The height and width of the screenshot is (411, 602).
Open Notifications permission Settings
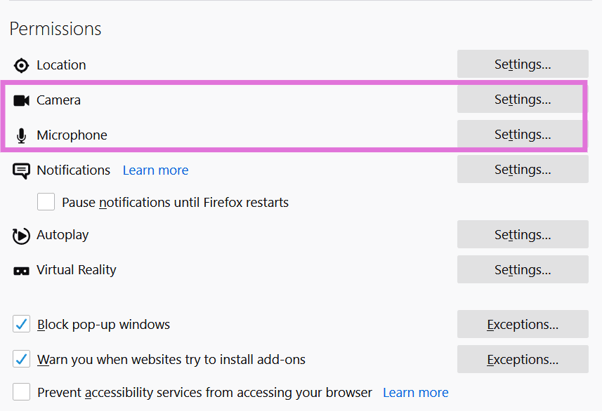[x=522, y=170]
